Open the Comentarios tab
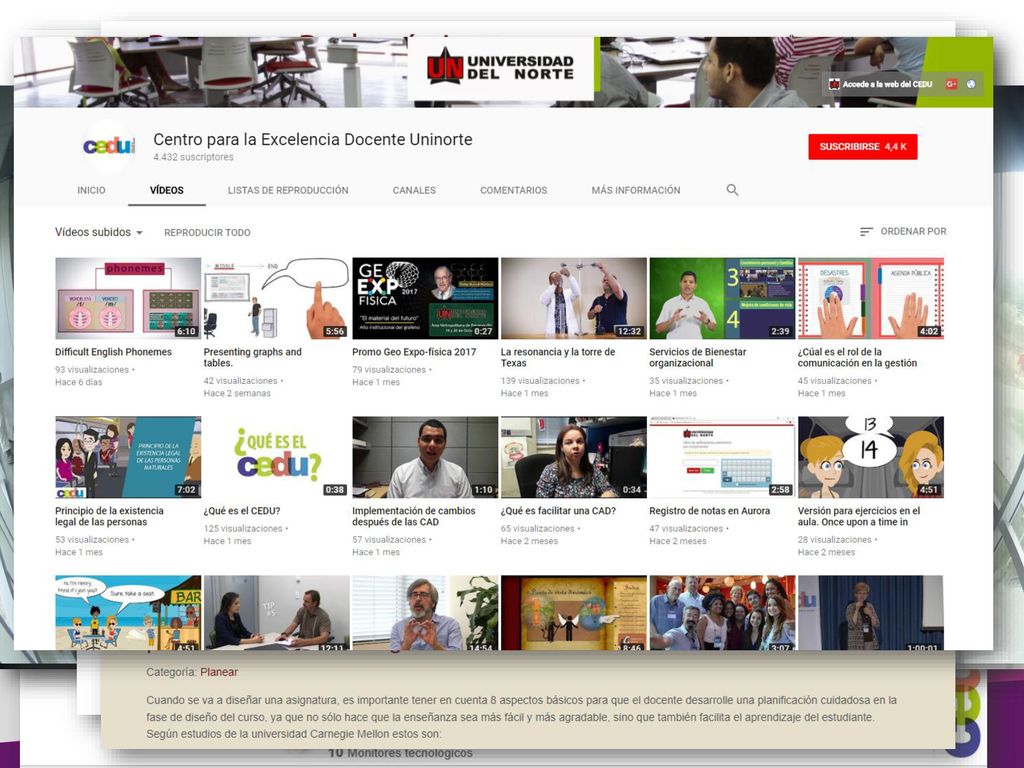1024x768 pixels. (x=513, y=190)
